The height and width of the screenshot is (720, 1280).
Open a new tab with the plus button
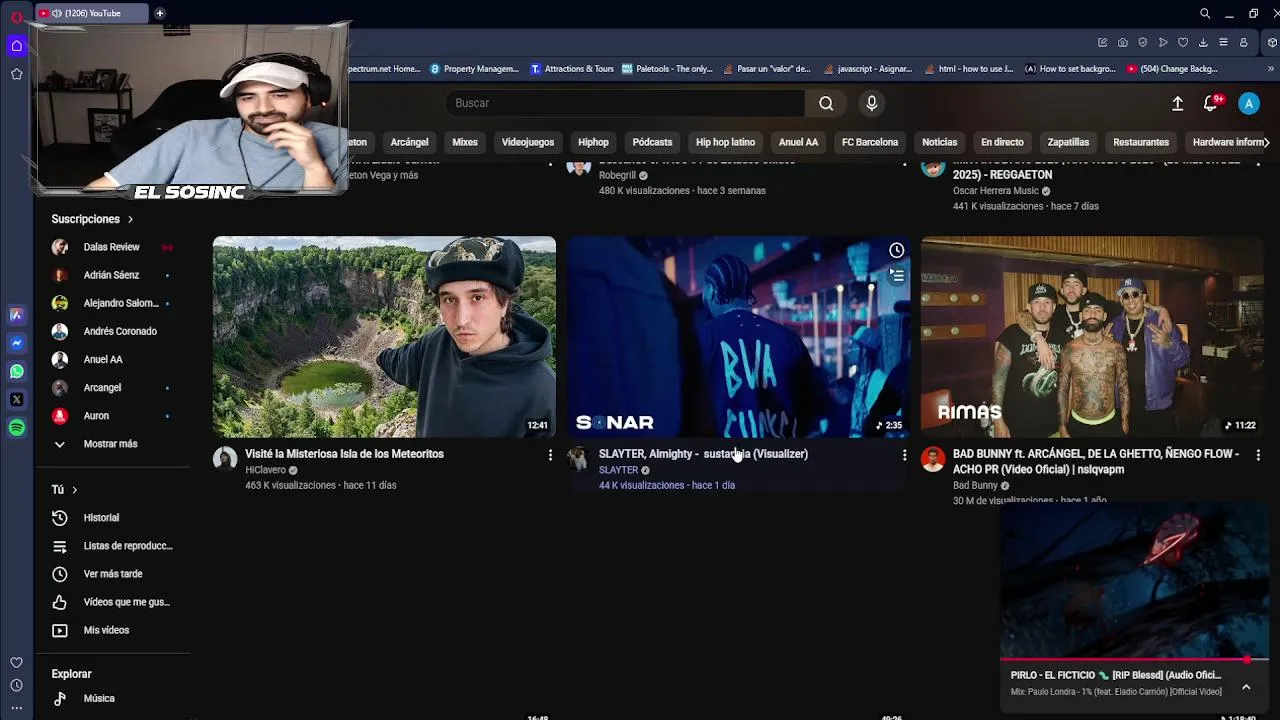tap(160, 13)
